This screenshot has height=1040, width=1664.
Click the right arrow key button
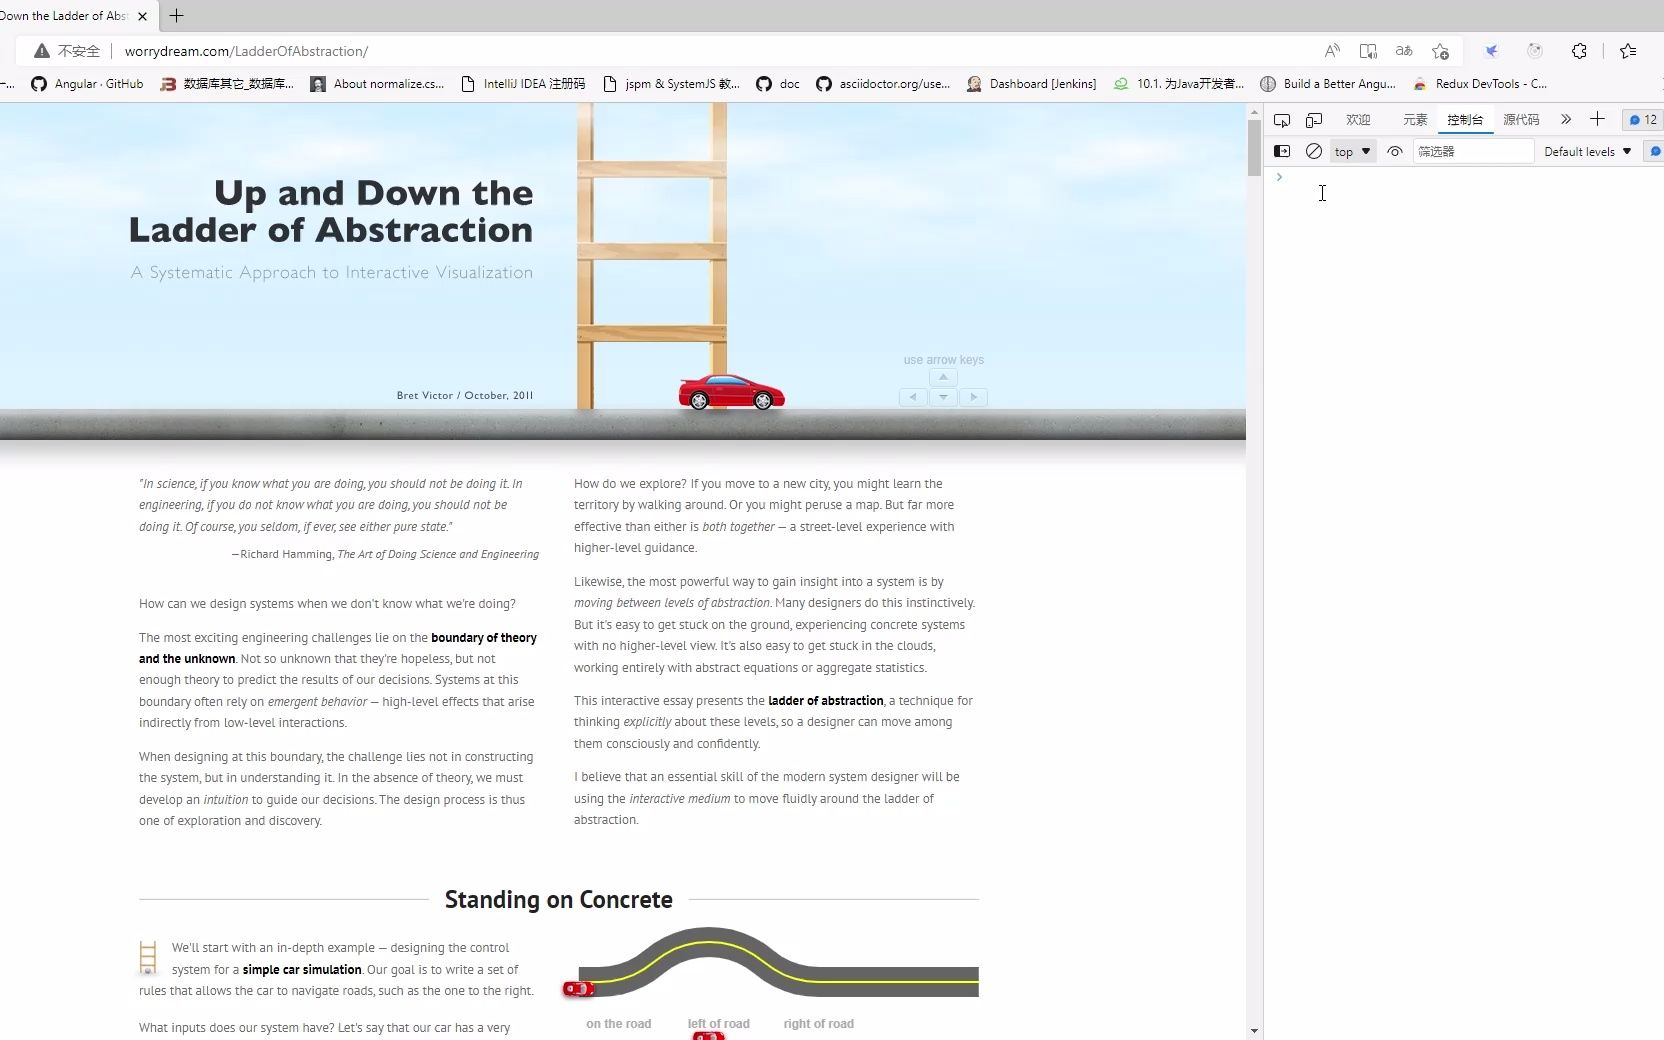(973, 397)
